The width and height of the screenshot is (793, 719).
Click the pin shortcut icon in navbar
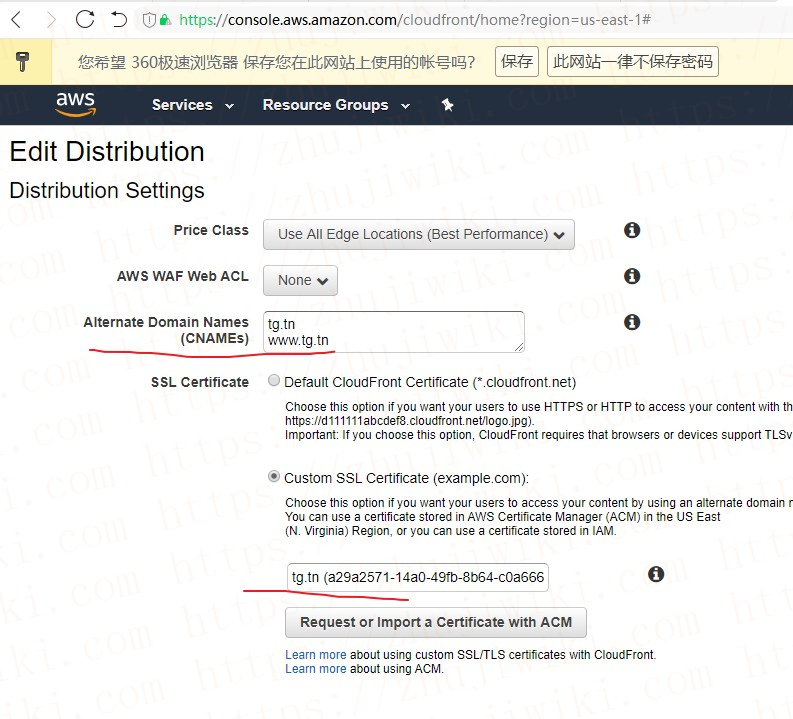click(447, 105)
